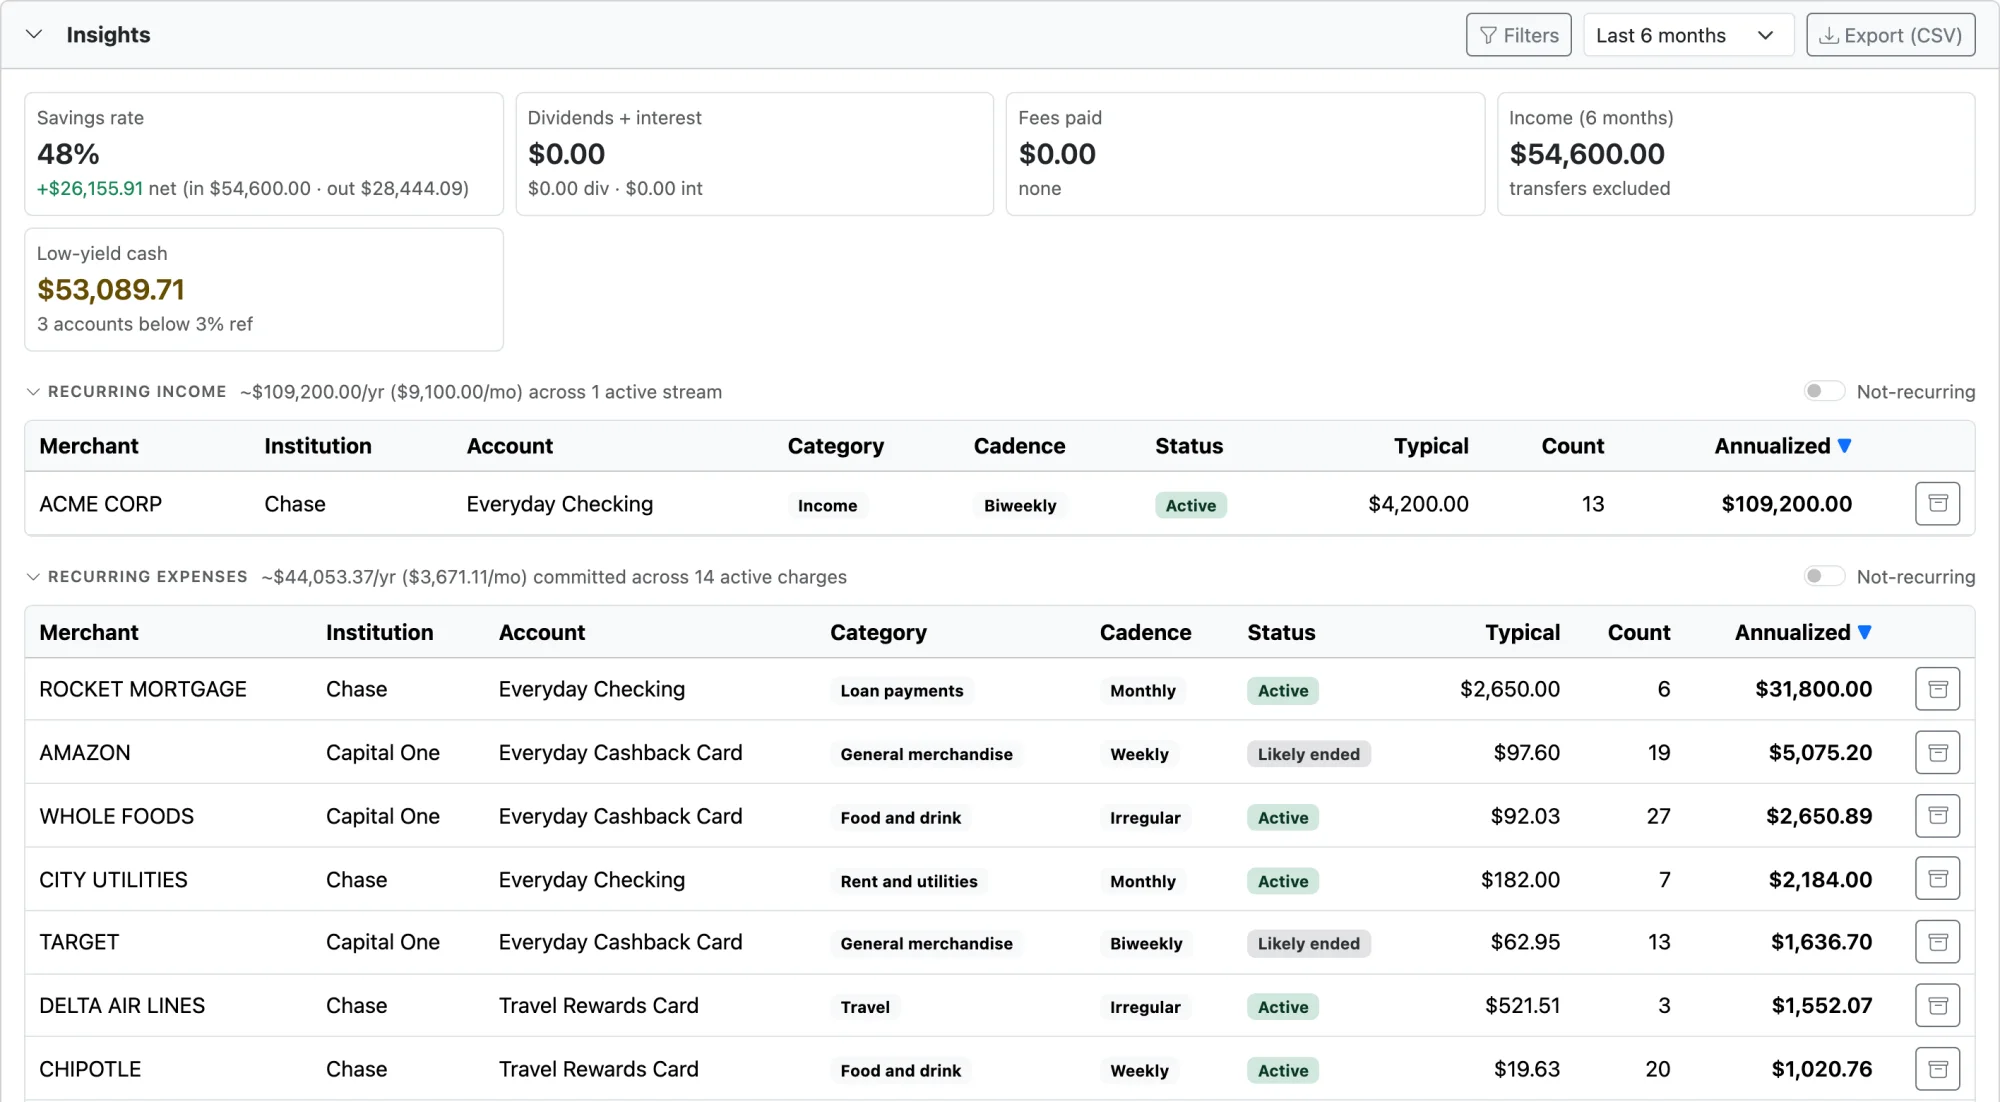Collapse the Recurring Income section
2000x1102 pixels.
(x=33, y=392)
